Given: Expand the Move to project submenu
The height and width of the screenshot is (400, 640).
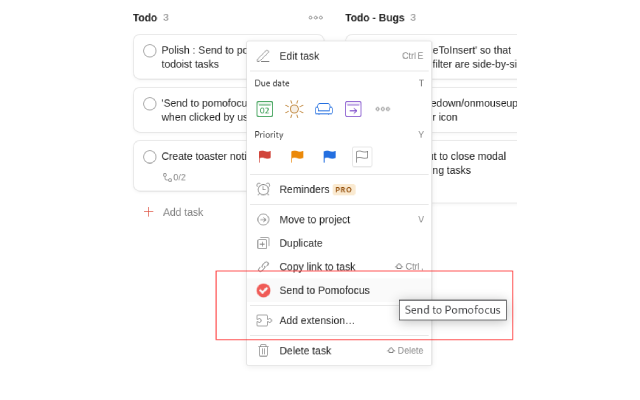Looking at the screenshot, I should tap(314, 219).
